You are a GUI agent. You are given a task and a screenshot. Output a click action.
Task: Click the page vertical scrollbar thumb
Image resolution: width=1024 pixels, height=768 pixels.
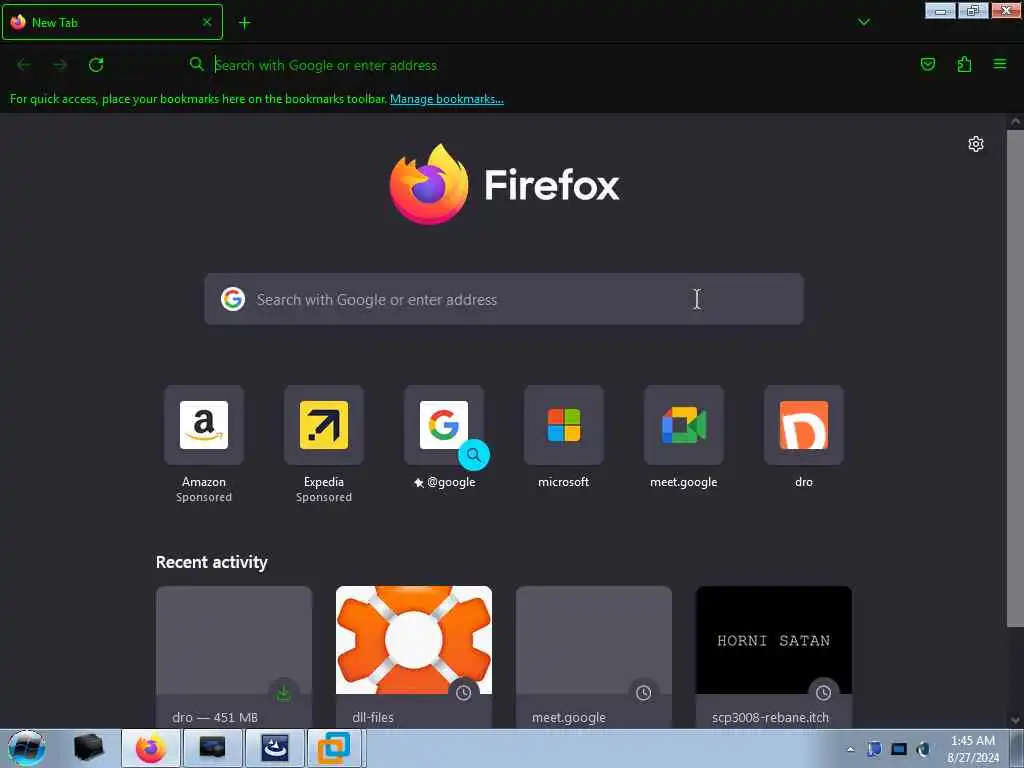click(x=1015, y=379)
